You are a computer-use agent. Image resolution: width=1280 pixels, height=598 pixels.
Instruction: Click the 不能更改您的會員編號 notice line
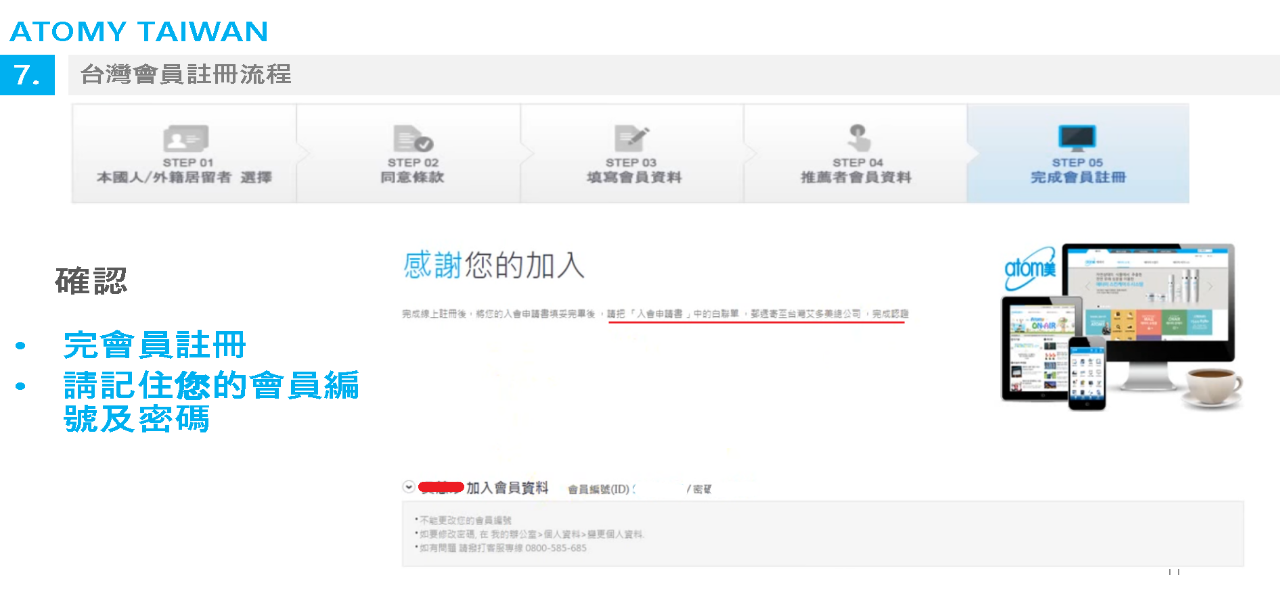click(x=464, y=521)
